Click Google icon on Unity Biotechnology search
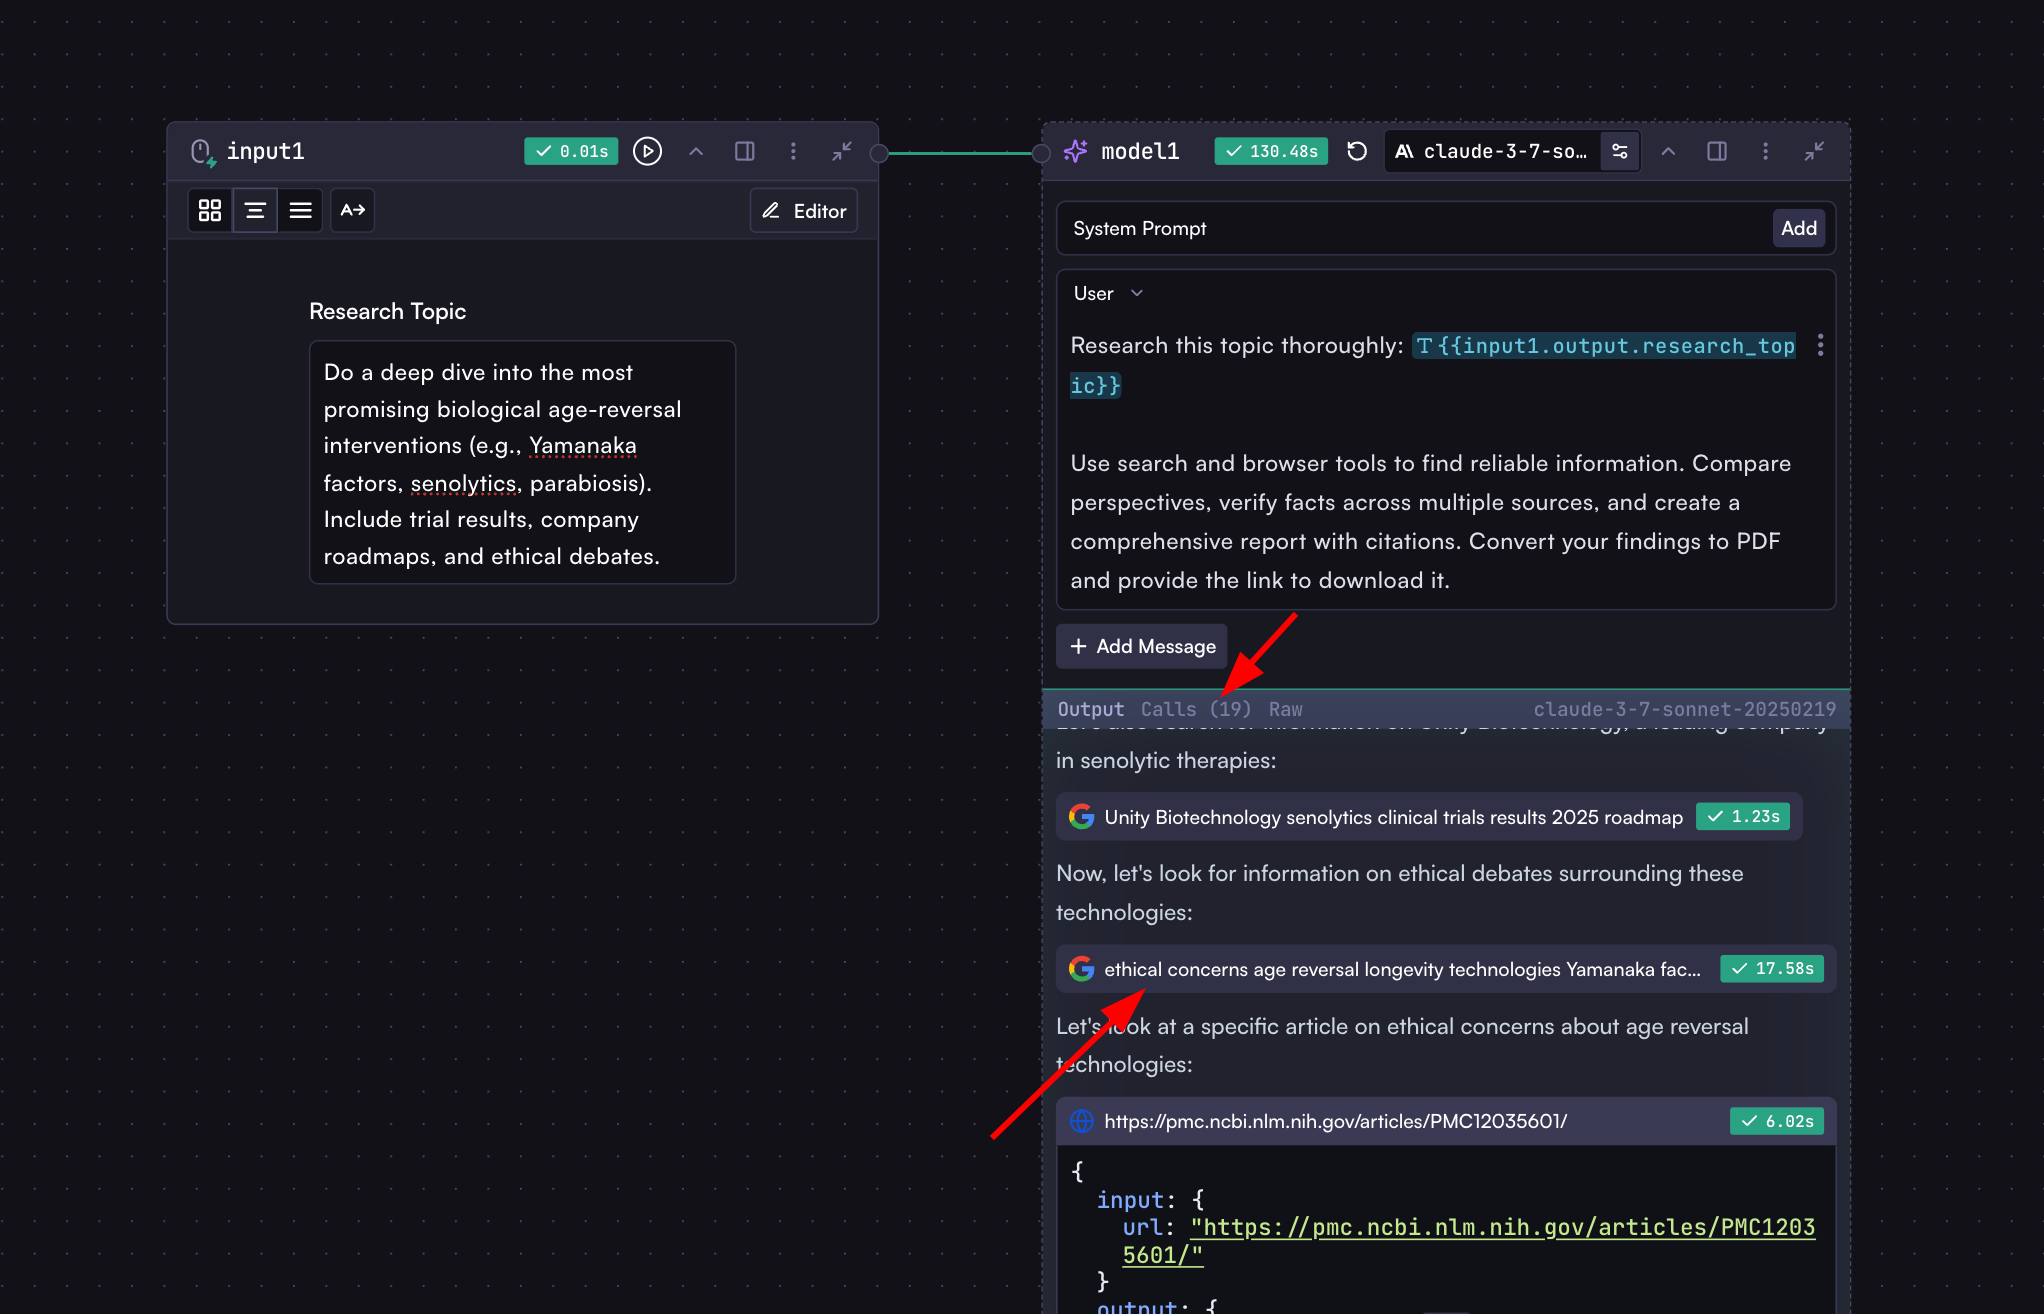2044x1314 pixels. [x=1081, y=817]
